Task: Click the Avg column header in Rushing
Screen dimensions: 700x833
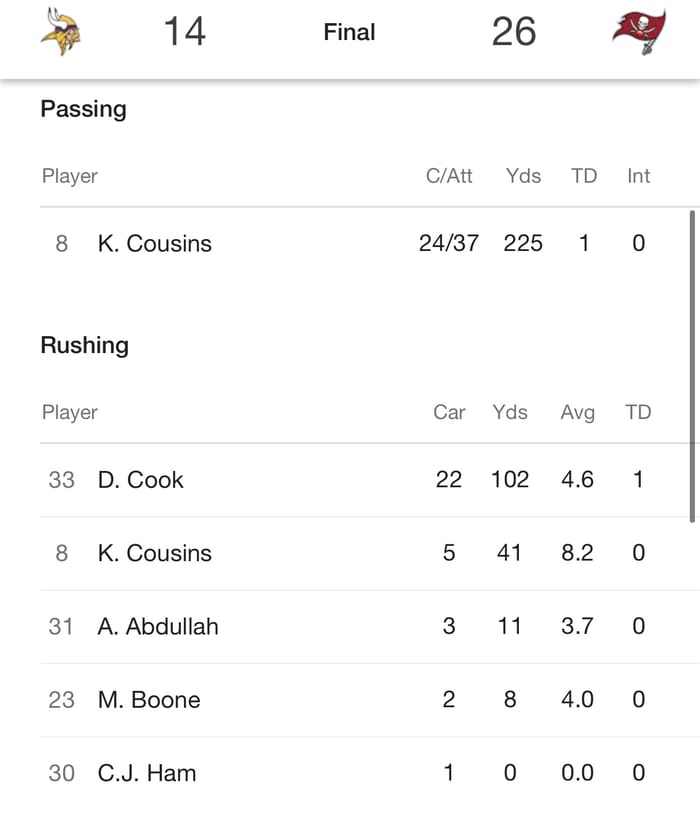Action: pos(577,412)
